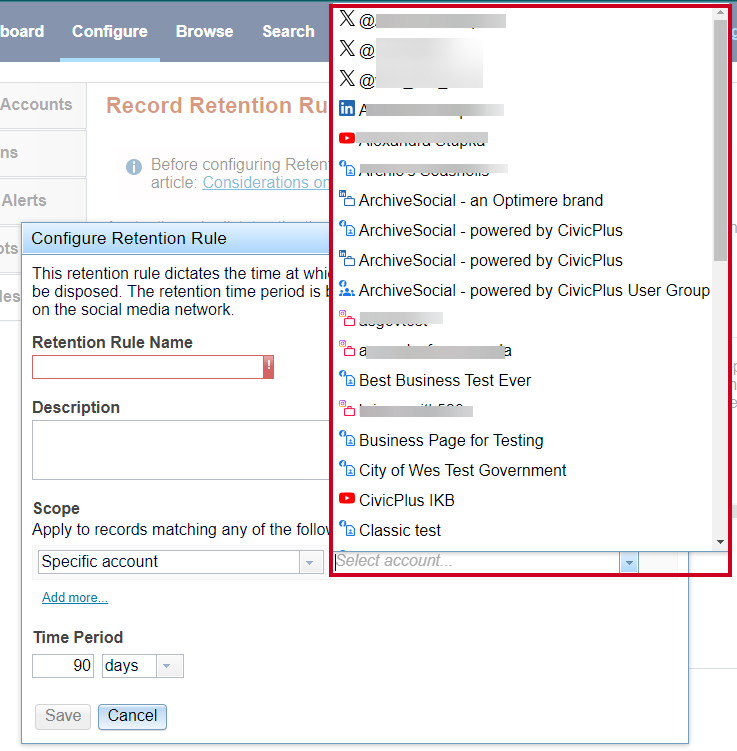The height and width of the screenshot is (751, 737).
Task: Open the Considerations article link
Action: click(266, 183)
